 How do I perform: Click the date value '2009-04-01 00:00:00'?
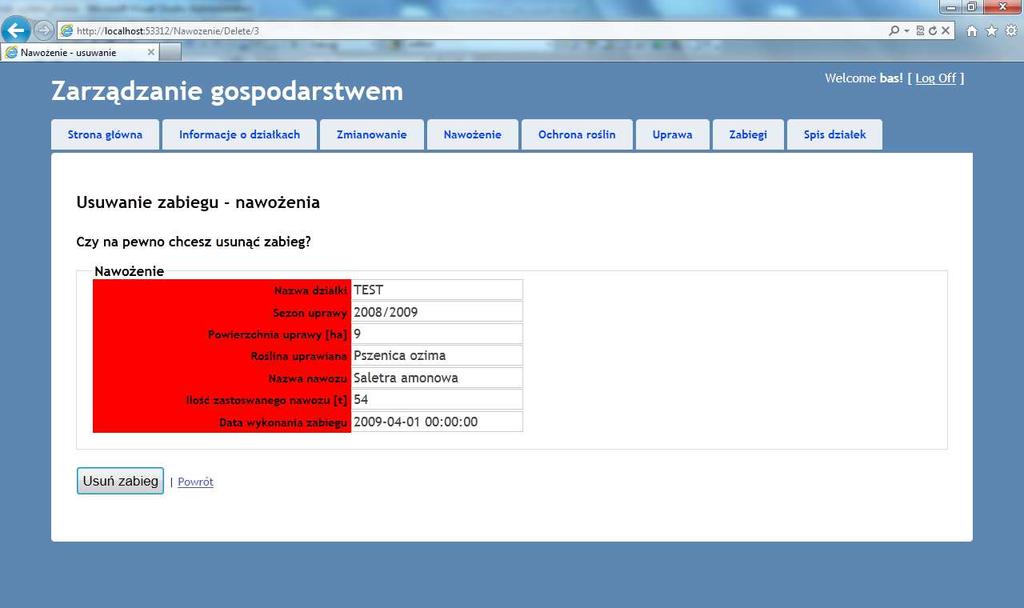click(416, 422)
